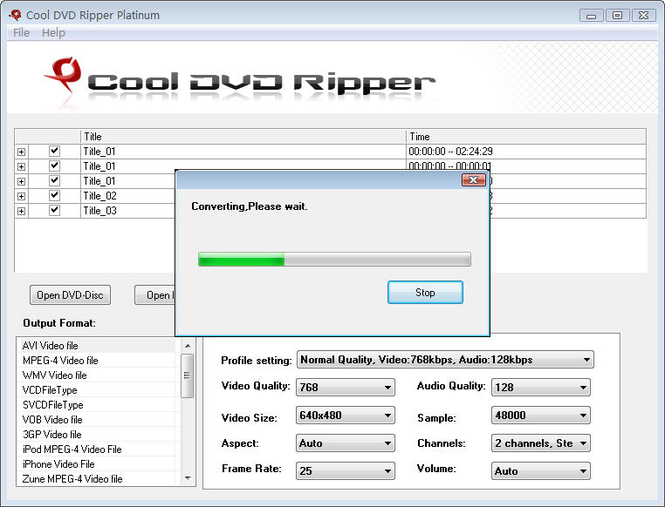The image size is (665, 507).
Task: Select VCDFileType format
Action: (97, 390)
